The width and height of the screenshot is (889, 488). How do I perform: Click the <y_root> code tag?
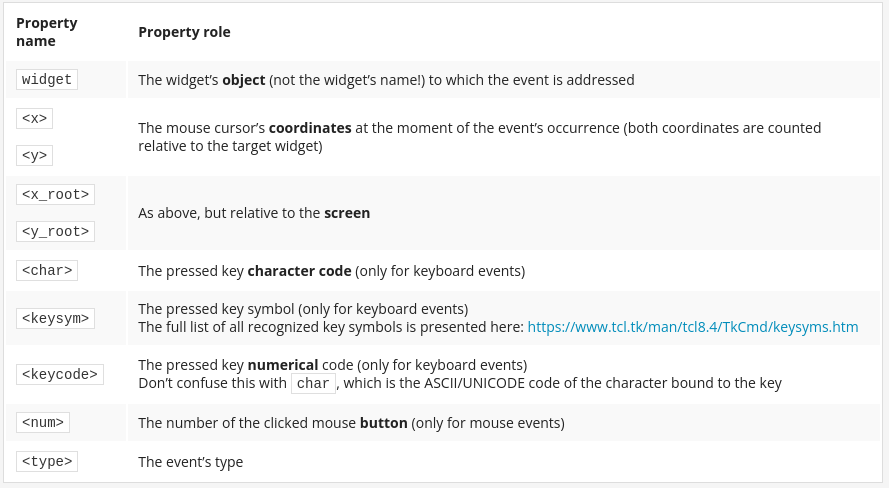tap(55, 231)
